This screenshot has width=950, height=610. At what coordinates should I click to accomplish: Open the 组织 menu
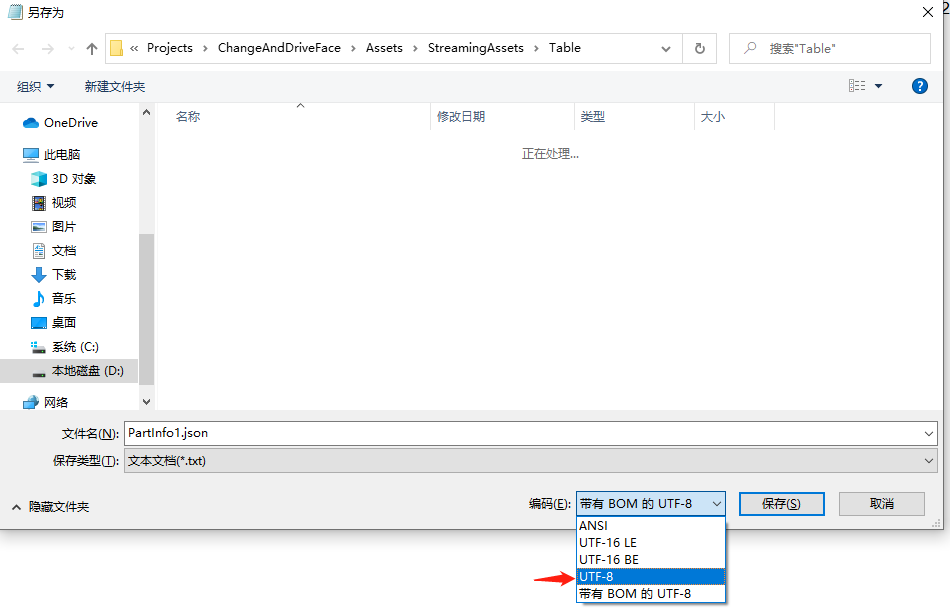(35, 87)
